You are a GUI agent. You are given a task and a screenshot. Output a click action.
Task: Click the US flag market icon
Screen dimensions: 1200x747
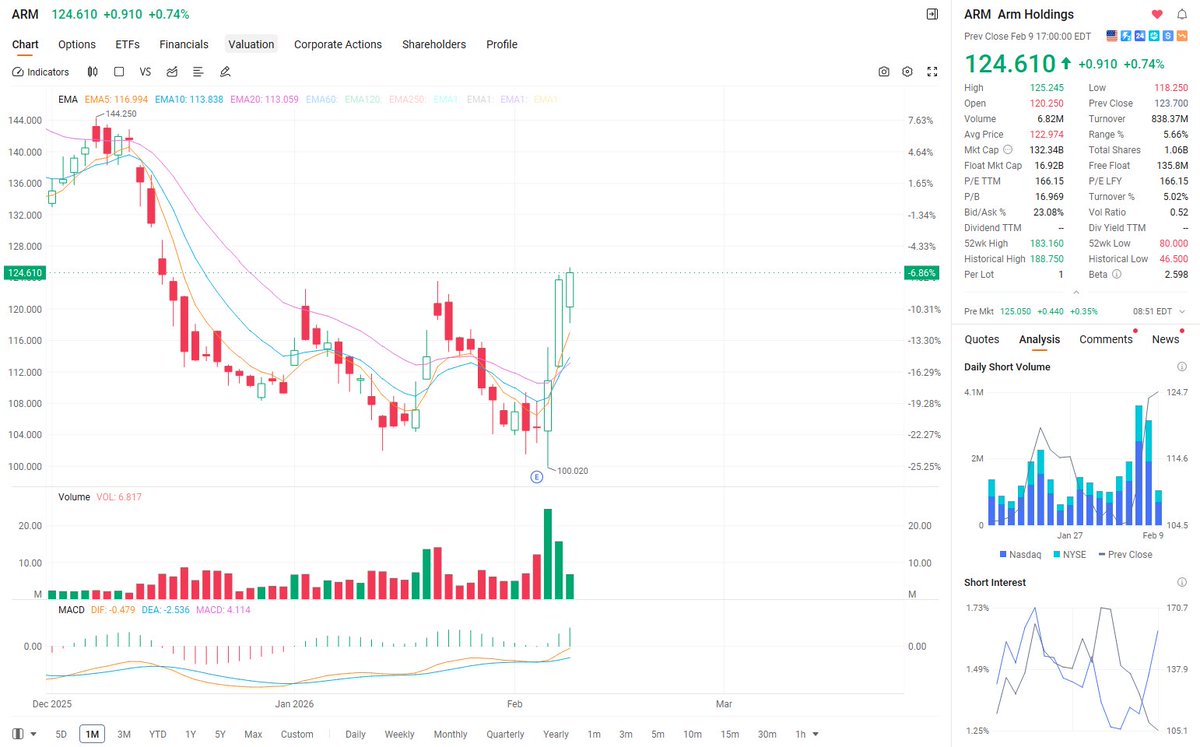click(1112, 35)
